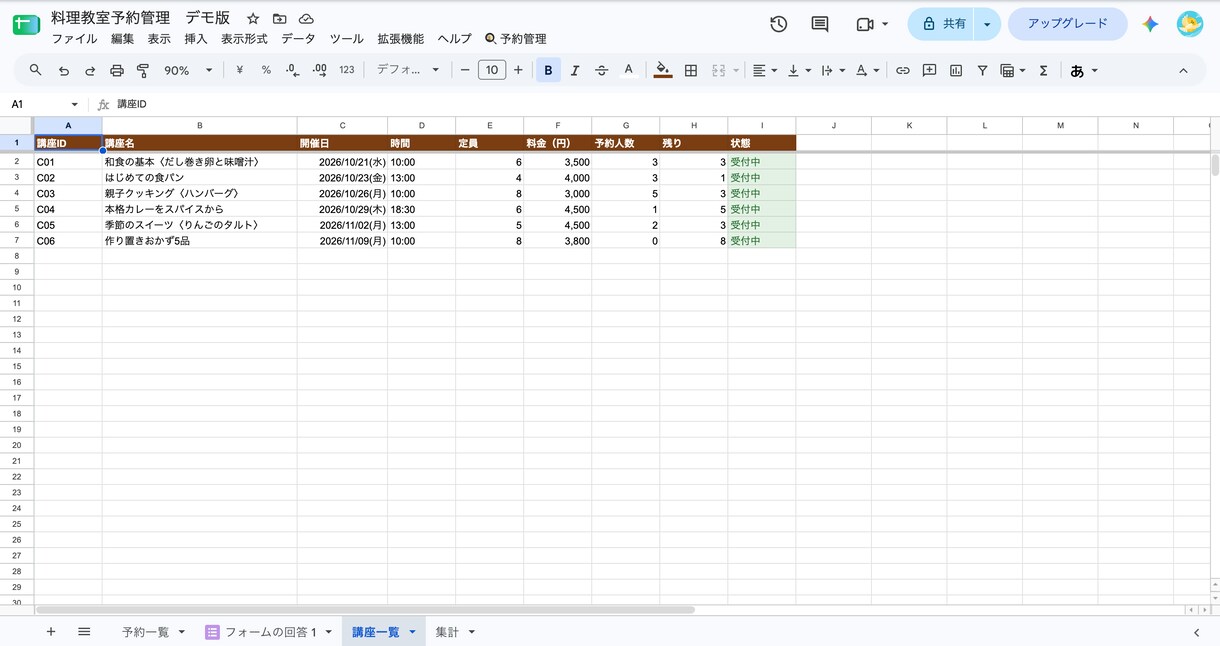Viewport: 1220px width, 646px height.
Task: Open the データ menu
Action: 298,39
